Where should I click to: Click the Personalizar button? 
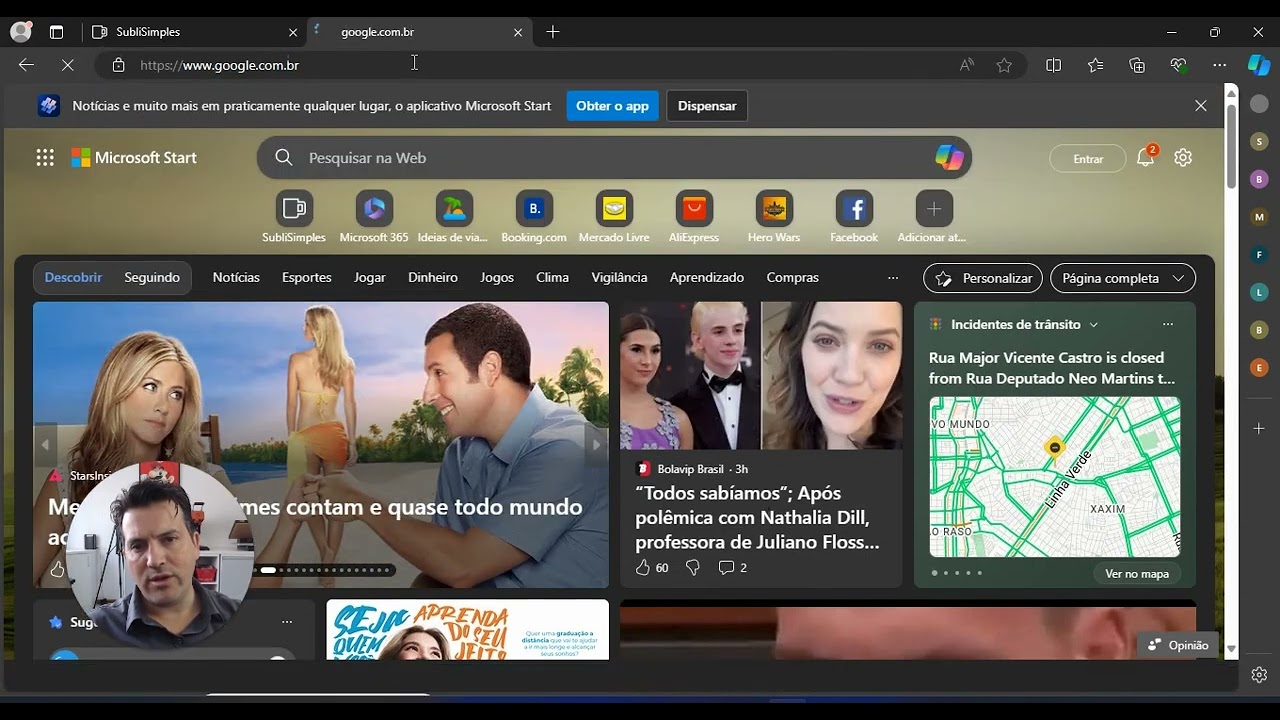click(983, 278)
